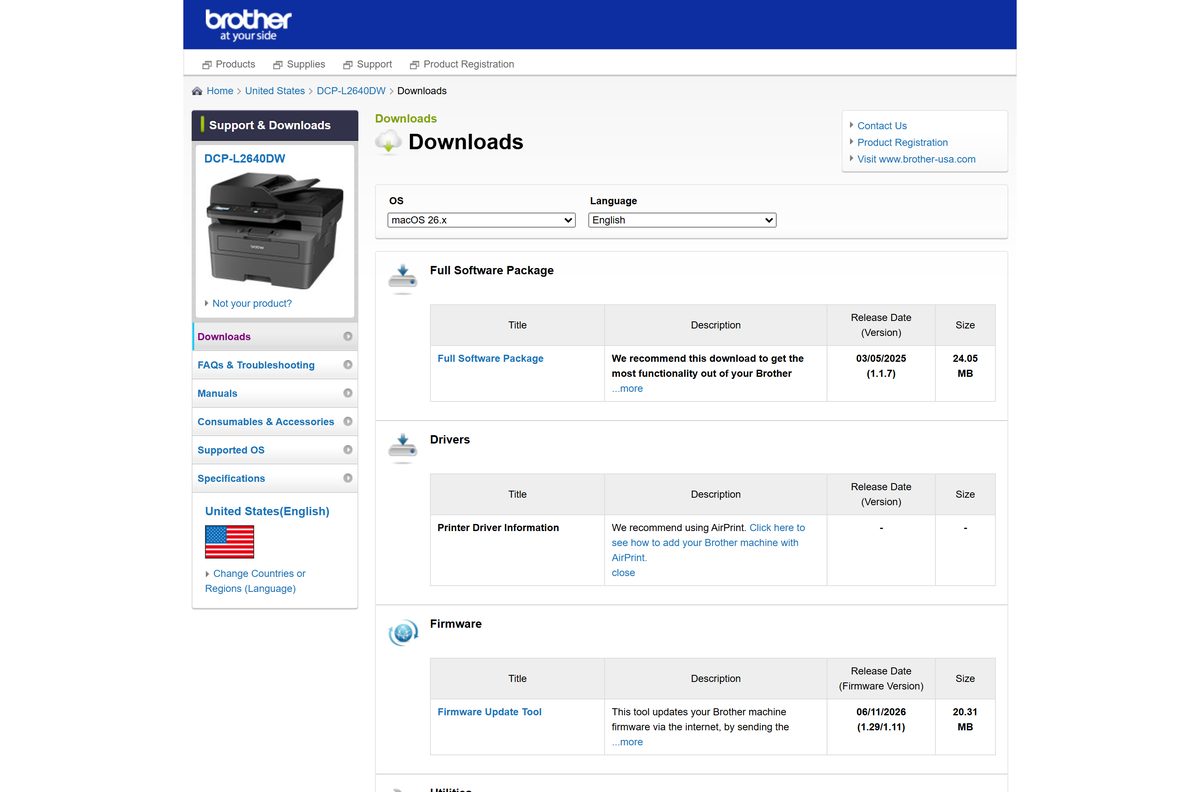
Task: Visit www.brother-usa.com link
Action: coord(916,159)
